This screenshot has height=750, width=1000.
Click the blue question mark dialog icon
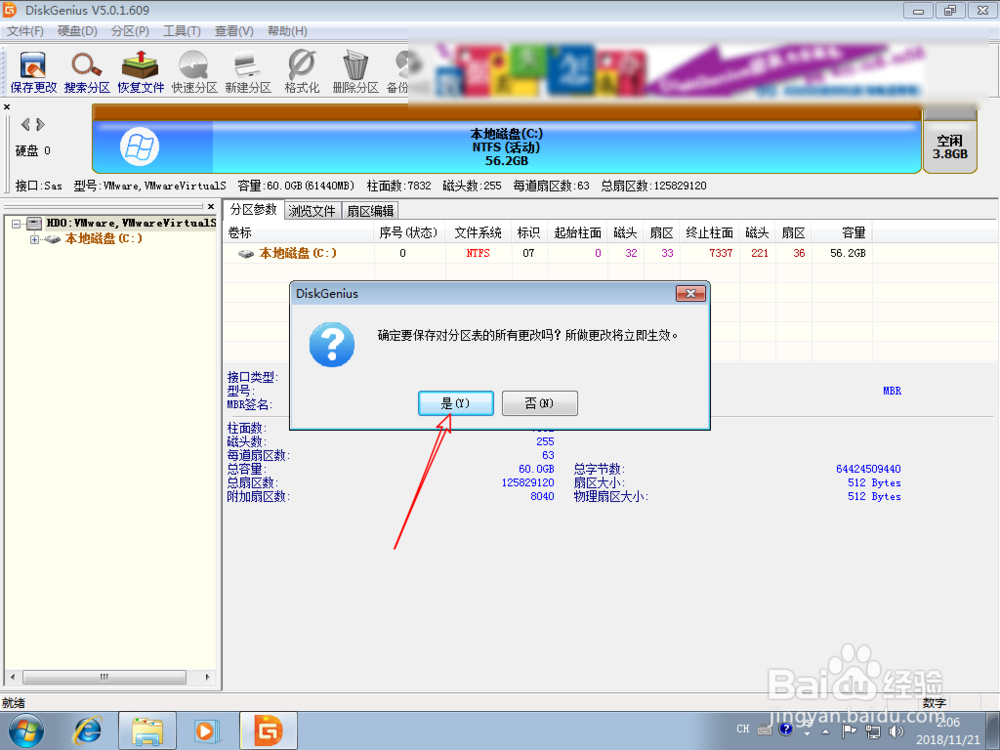tap(332, 344)
